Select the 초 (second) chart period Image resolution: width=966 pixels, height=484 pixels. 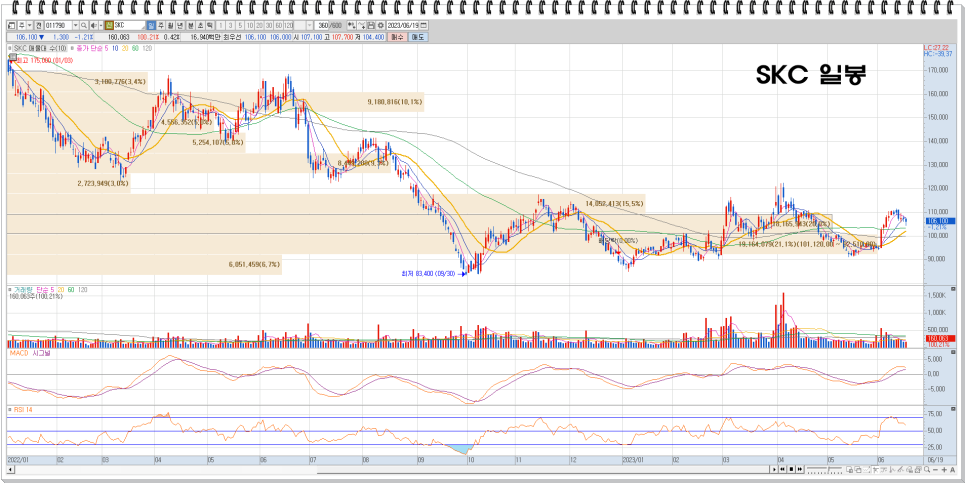[200, 25]
